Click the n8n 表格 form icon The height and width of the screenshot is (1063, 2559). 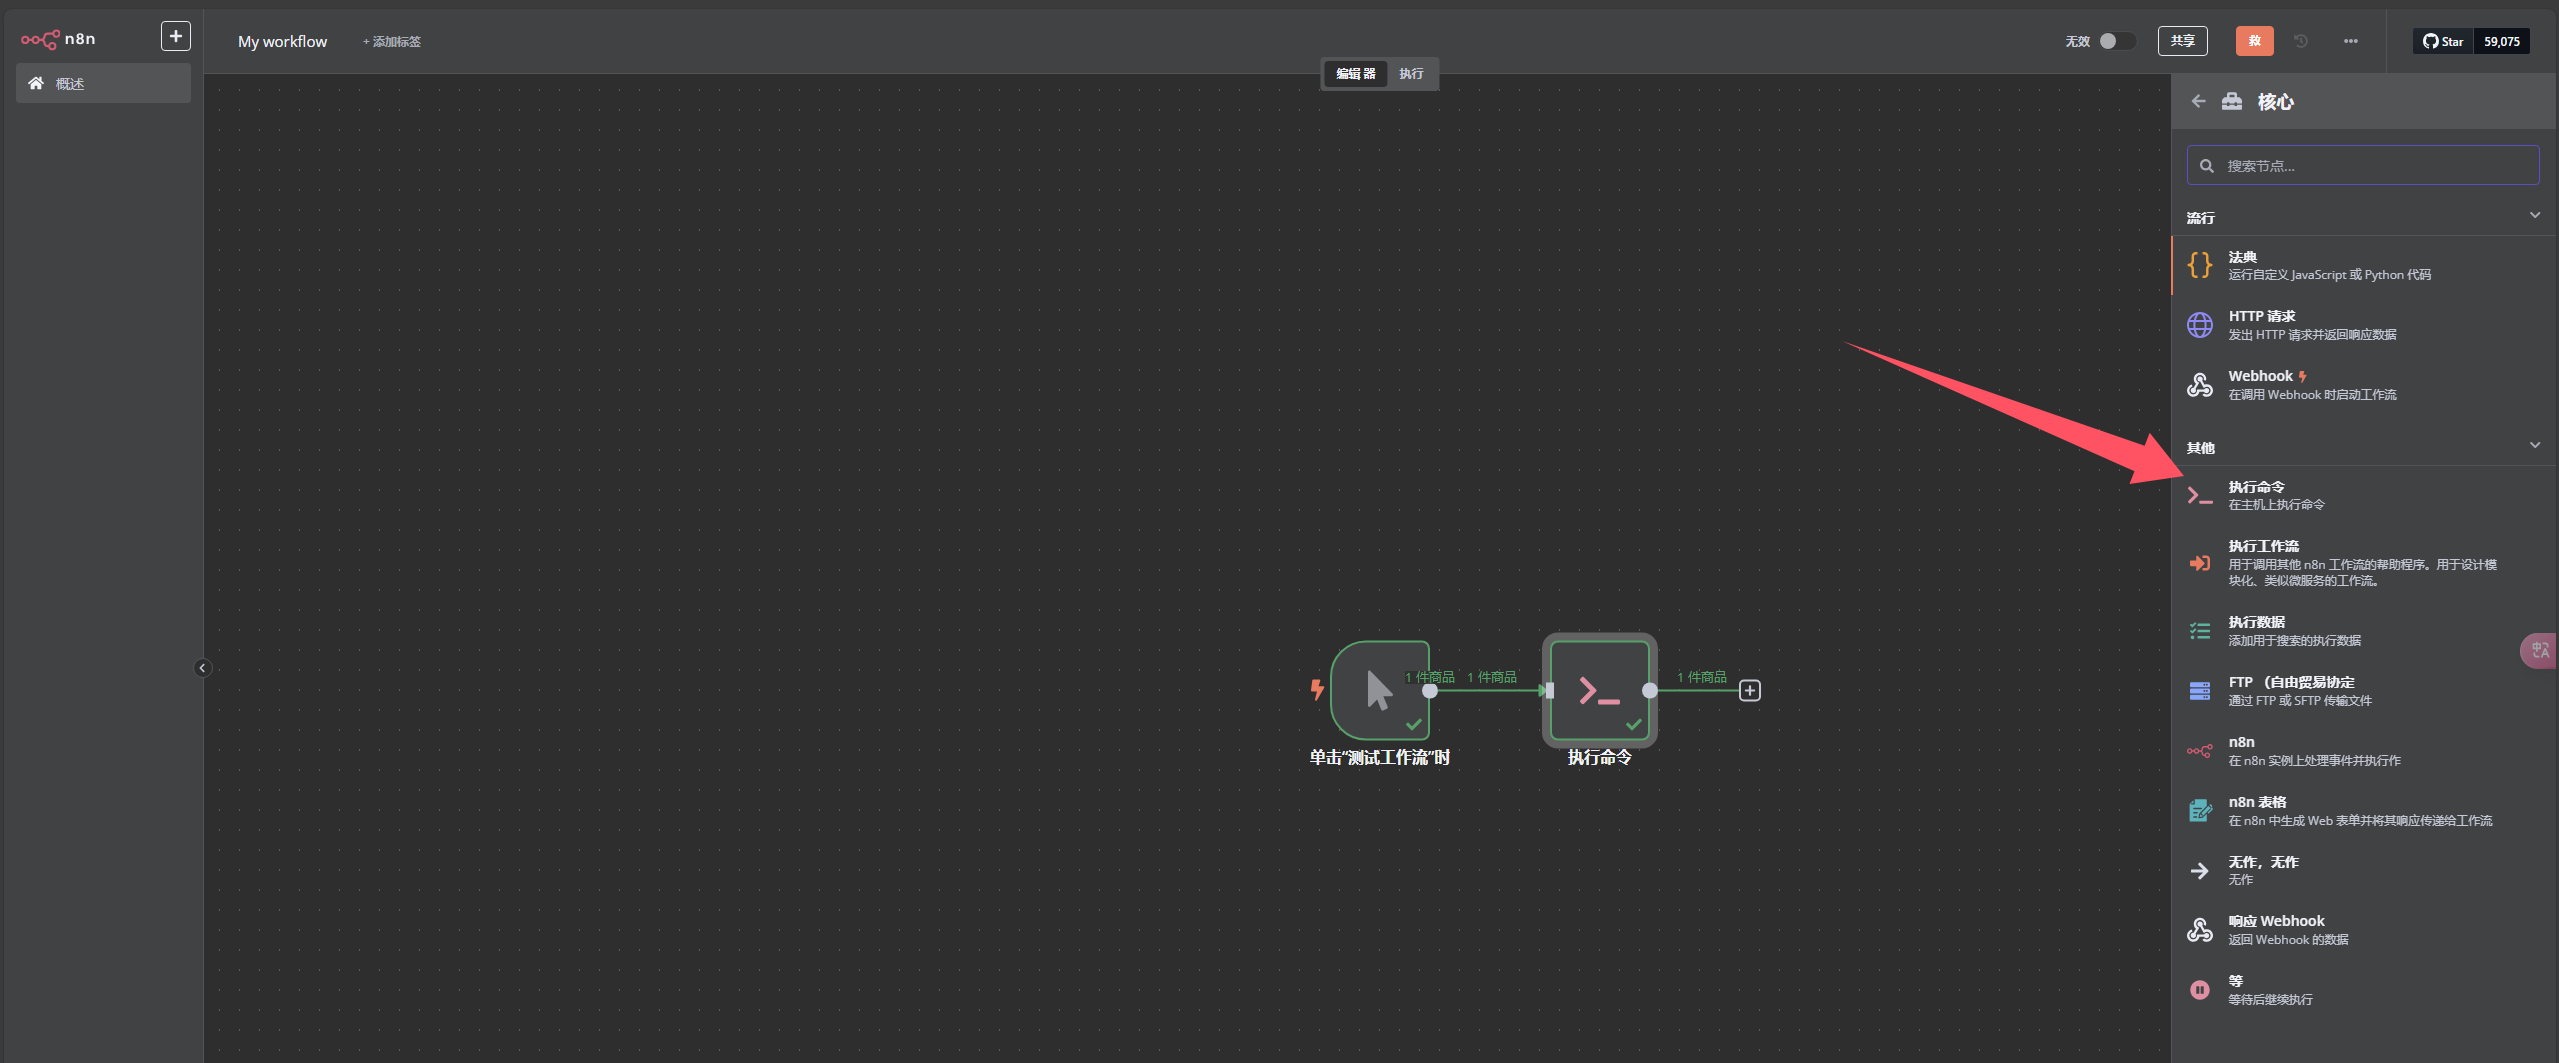2199,811
